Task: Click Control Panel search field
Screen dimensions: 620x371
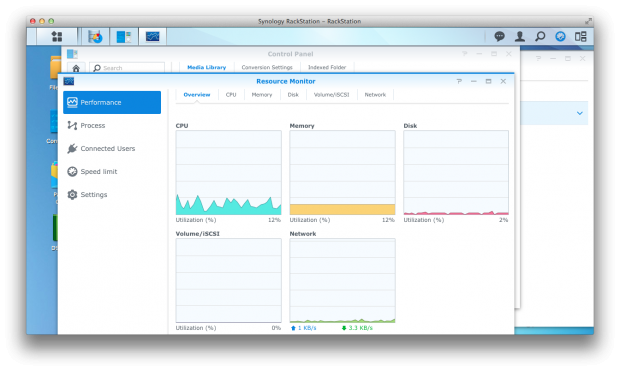Action: 127,68
